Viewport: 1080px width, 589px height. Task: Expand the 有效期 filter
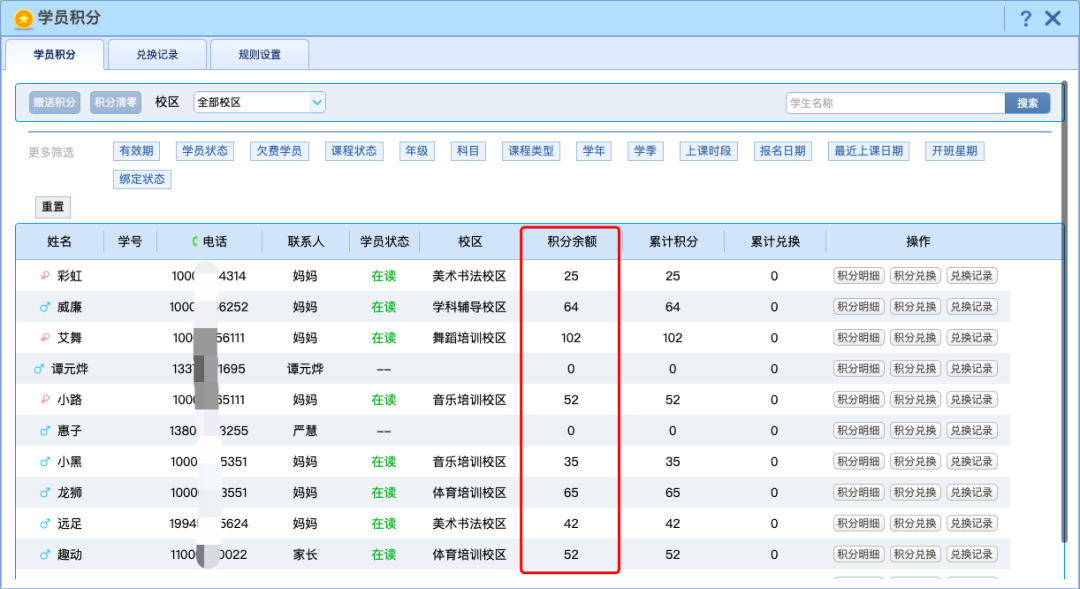136,151
